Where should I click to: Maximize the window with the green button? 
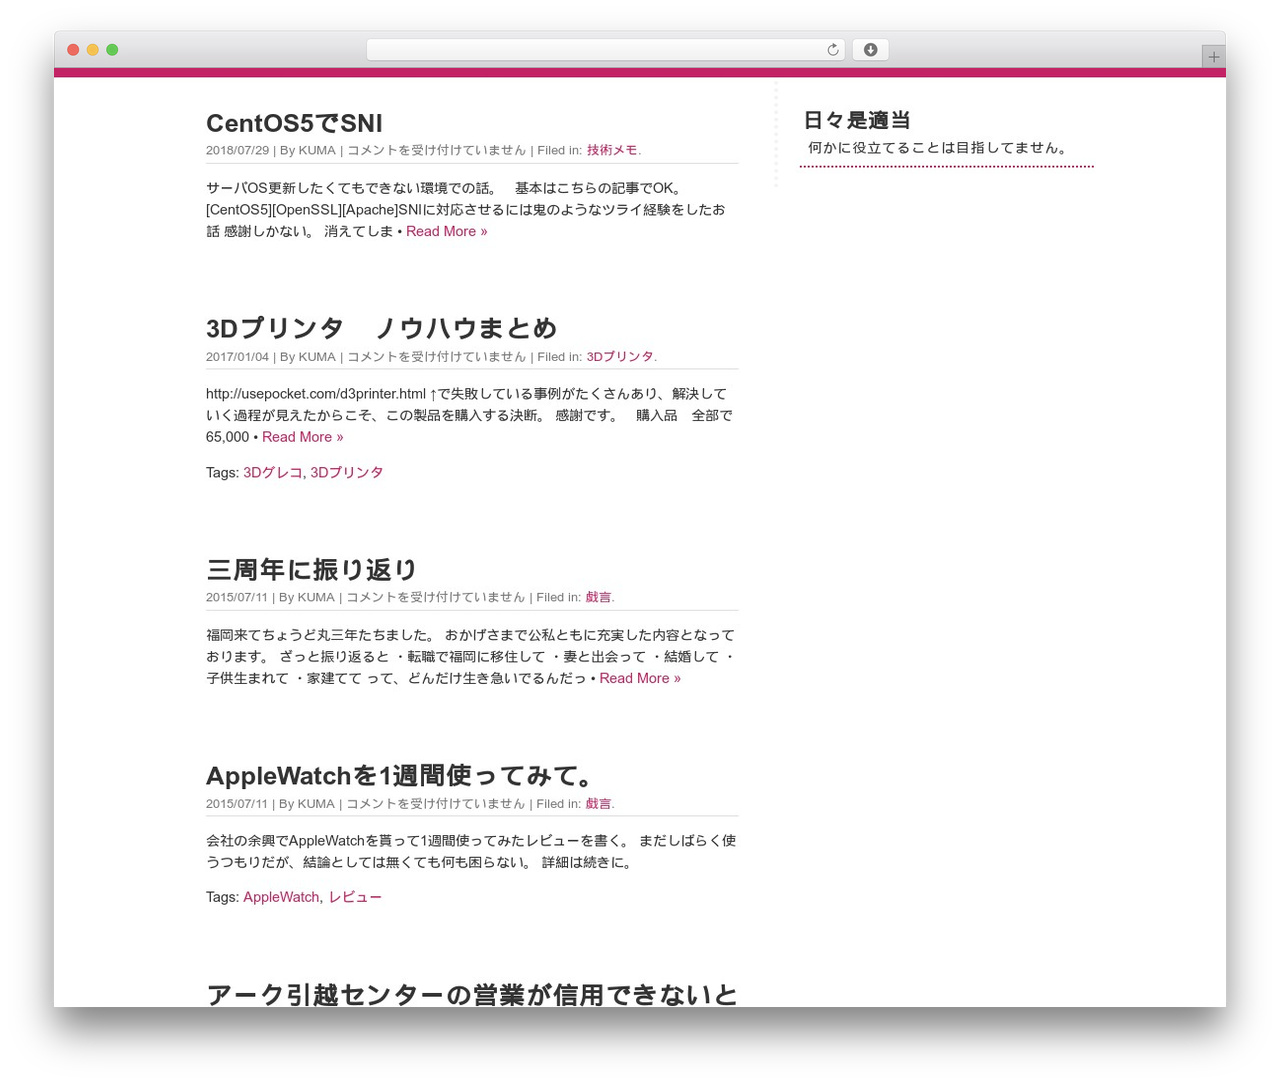[x=112, y=50]
